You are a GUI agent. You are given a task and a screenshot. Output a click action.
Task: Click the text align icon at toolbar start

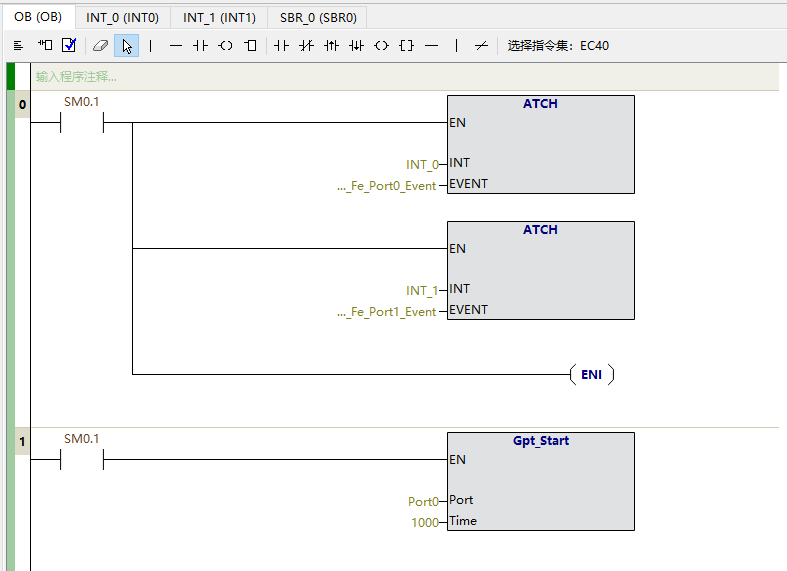pyautogui.click(x=18, y=45)
